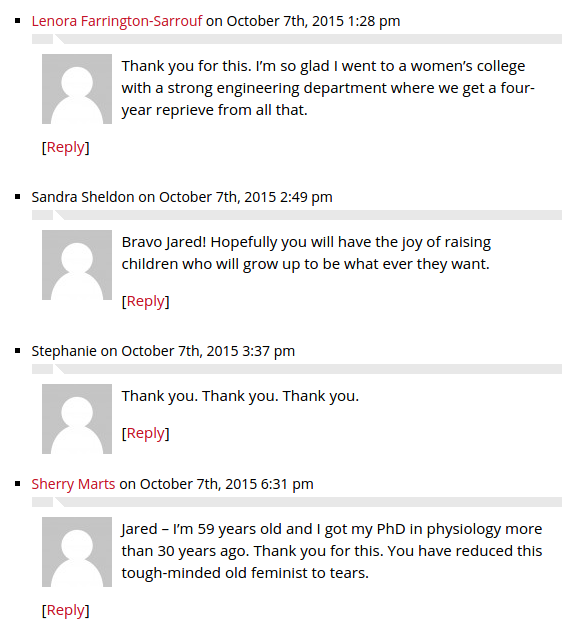Reply to Sherry Marts' comment
The image size is (578, 635).
pyautogui.click(x=66, y=610)
